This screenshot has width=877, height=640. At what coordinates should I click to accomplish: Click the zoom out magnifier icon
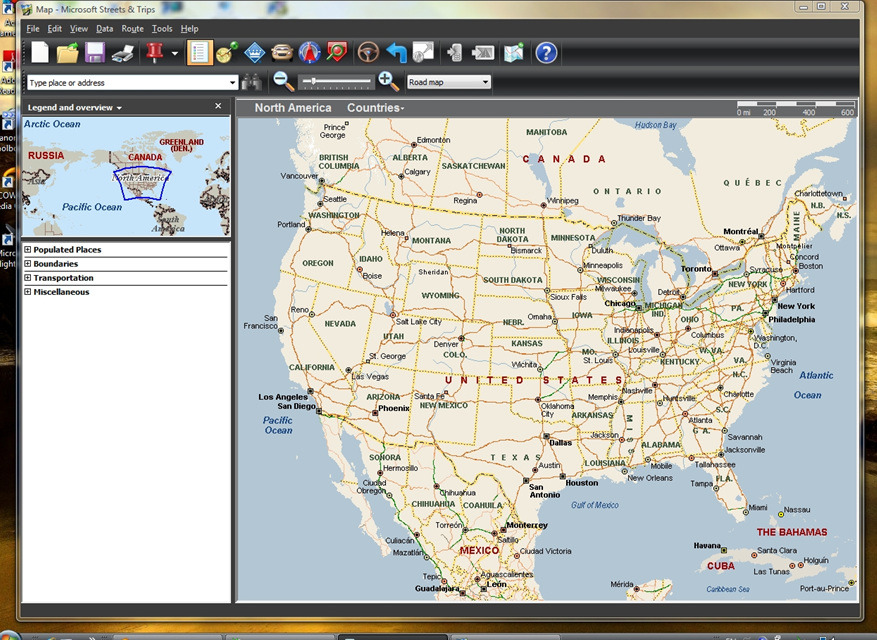(x=284, y=82)
